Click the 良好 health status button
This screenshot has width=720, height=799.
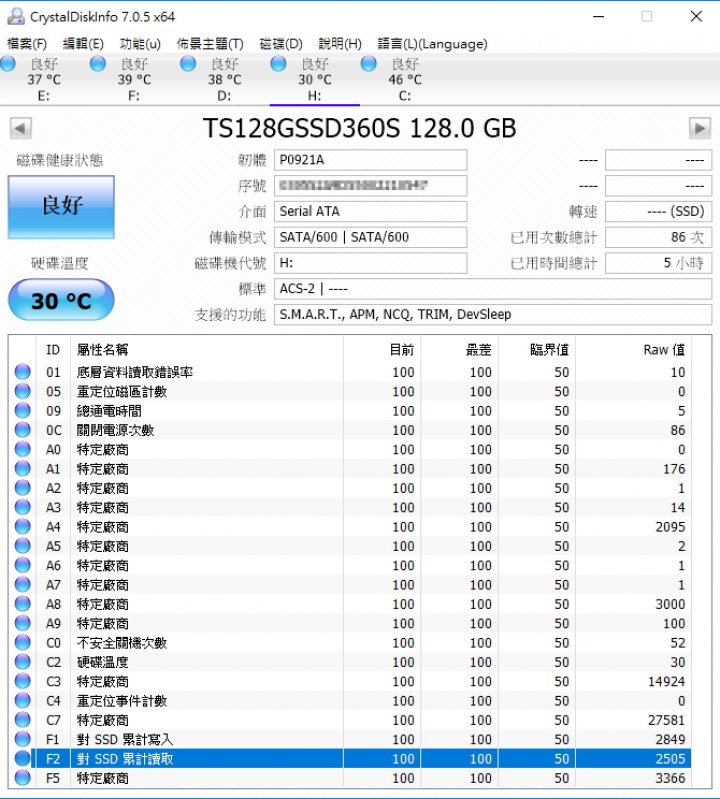[x=61, y=207]
